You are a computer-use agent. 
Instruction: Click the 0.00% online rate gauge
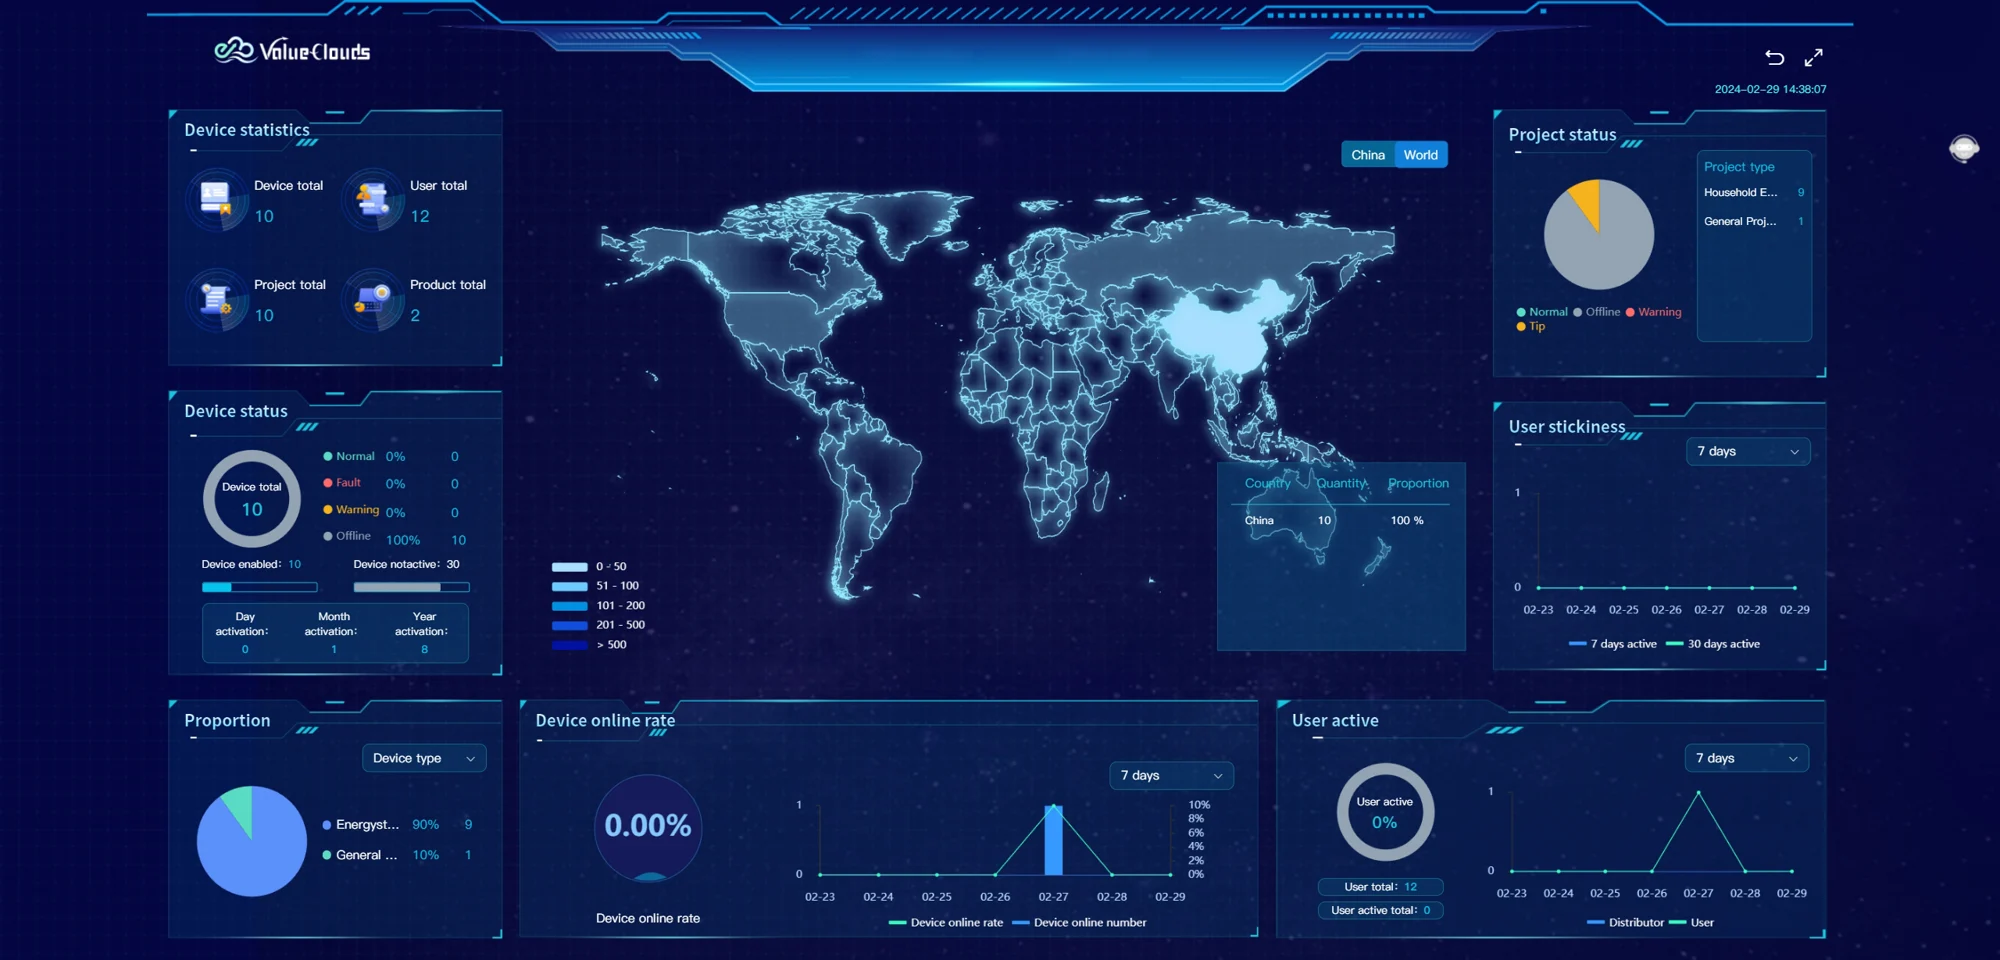click(x=648, y=828)
